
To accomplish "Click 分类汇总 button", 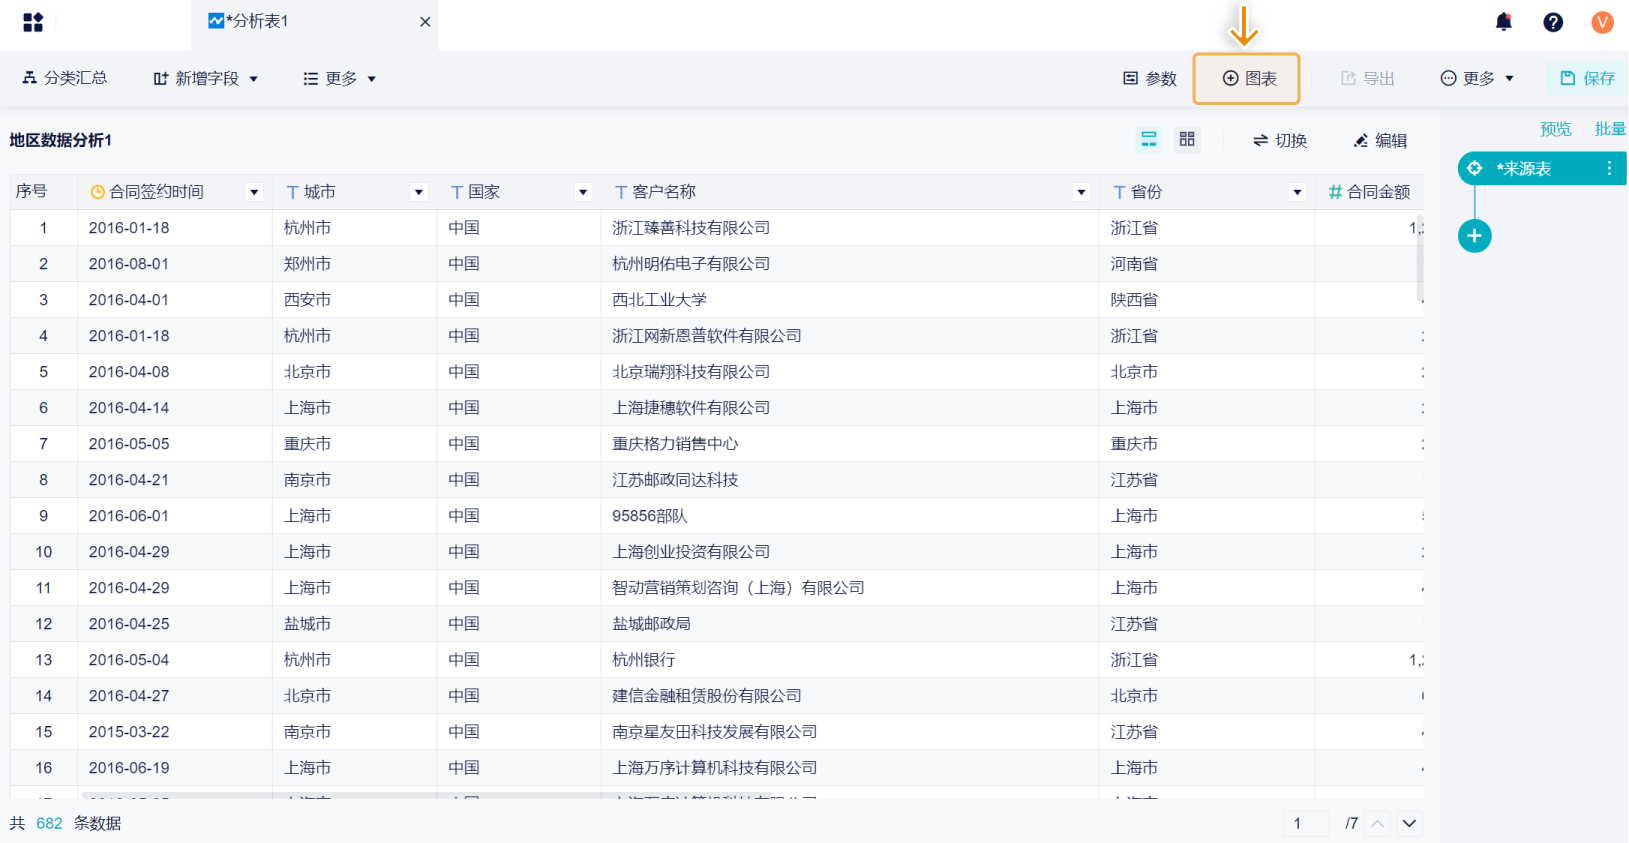I will point(65,78).
